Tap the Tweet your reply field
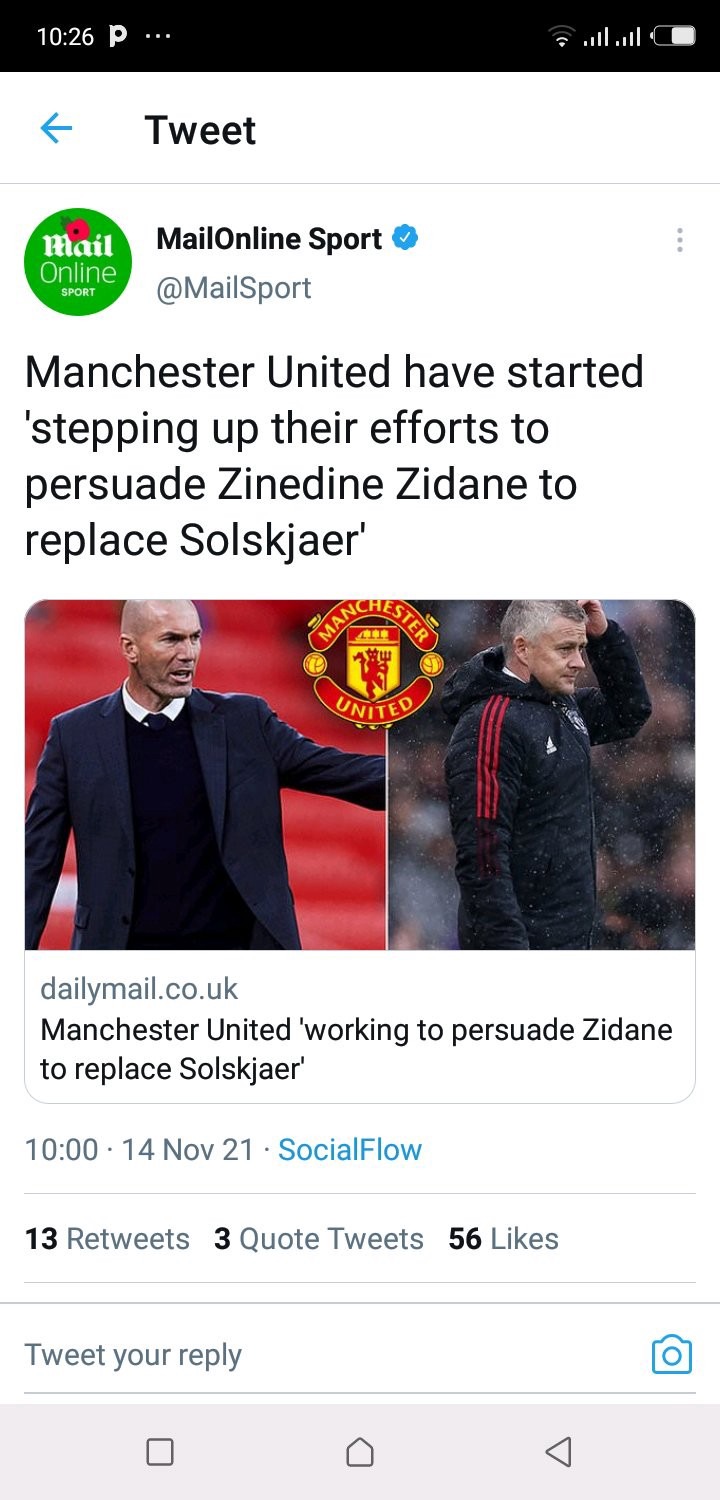The height and width of the screenshot is (1500, 720). pyautogui.click(x=330, y=1355)
